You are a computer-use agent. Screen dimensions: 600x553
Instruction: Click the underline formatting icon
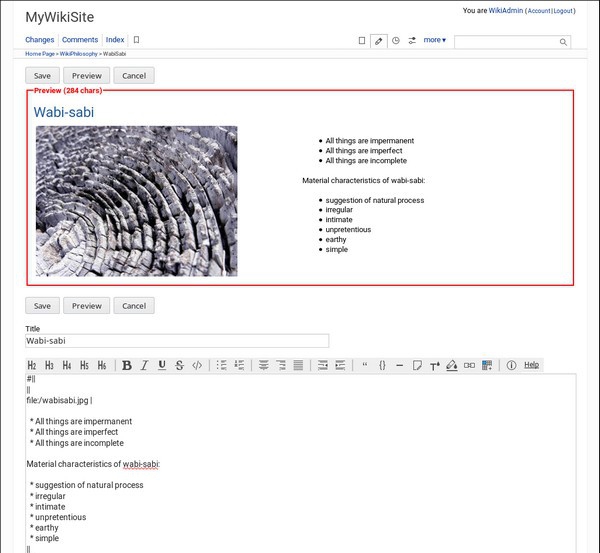(x=162, y=366)
